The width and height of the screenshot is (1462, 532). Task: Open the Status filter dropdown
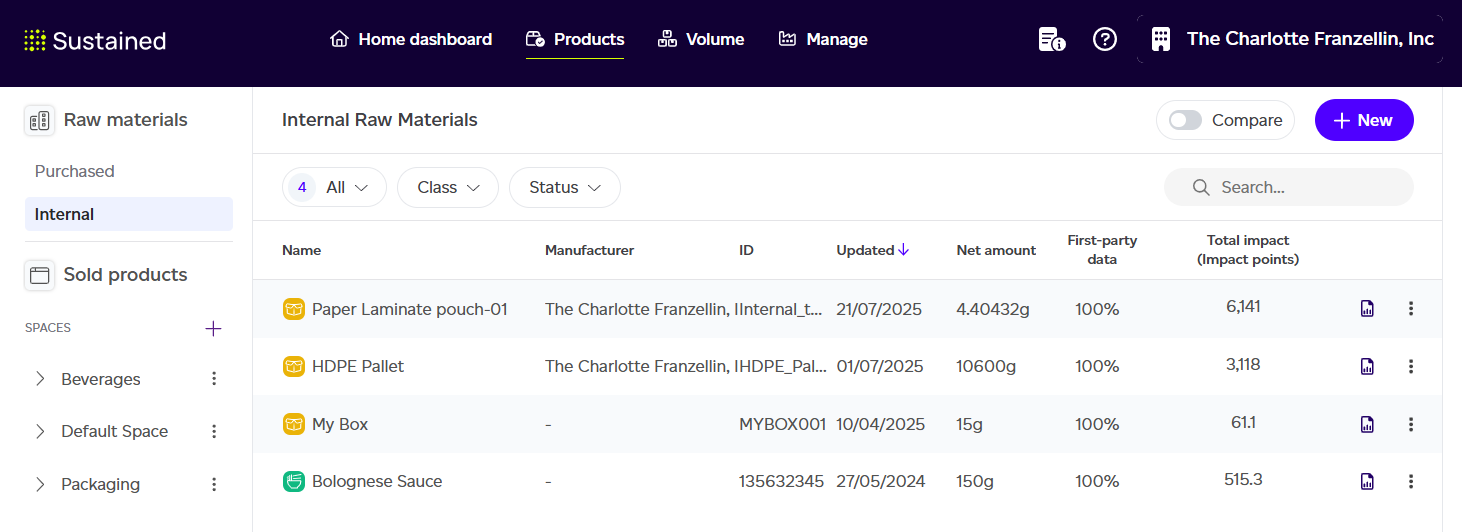point(564,188)
